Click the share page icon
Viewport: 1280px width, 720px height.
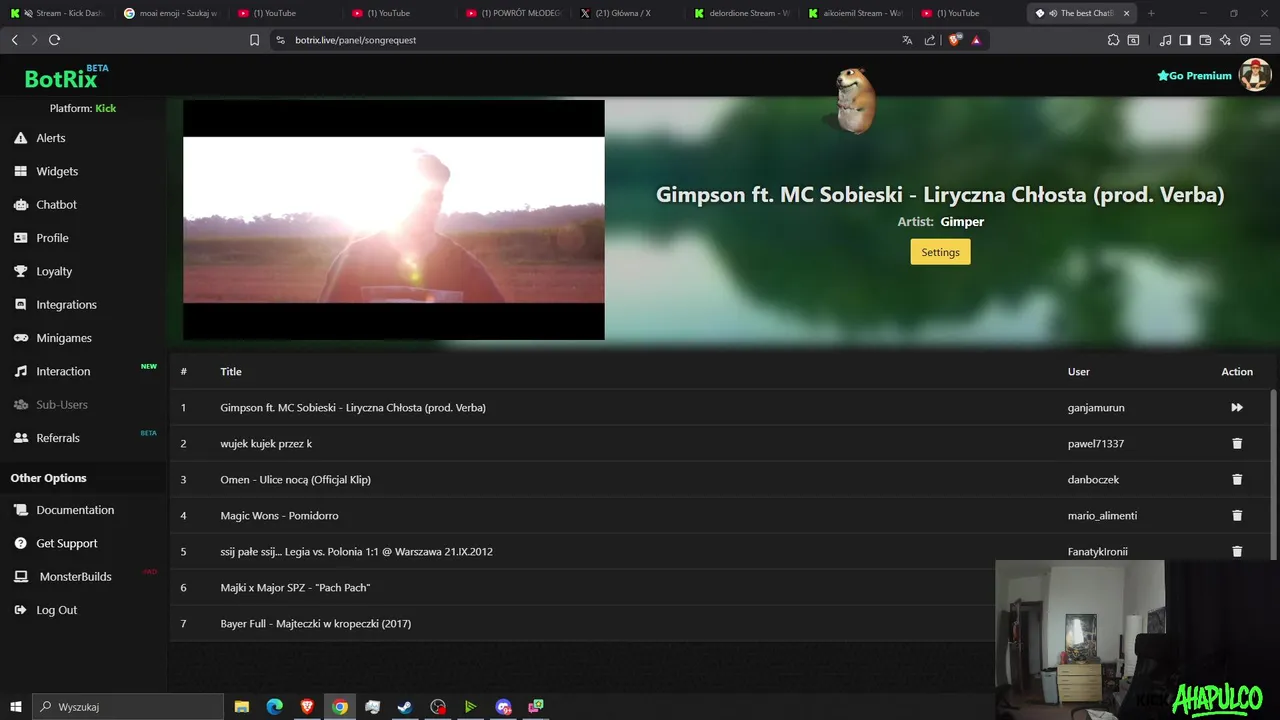[930, 40]
